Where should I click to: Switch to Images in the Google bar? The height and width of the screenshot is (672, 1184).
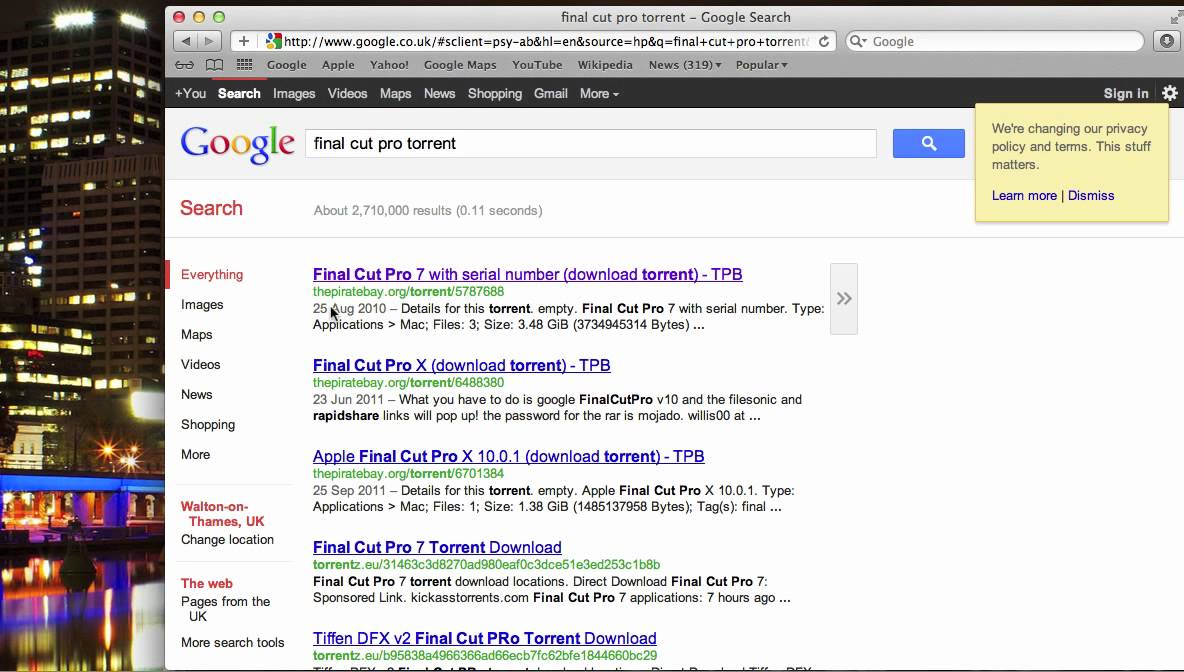[294, 94]
